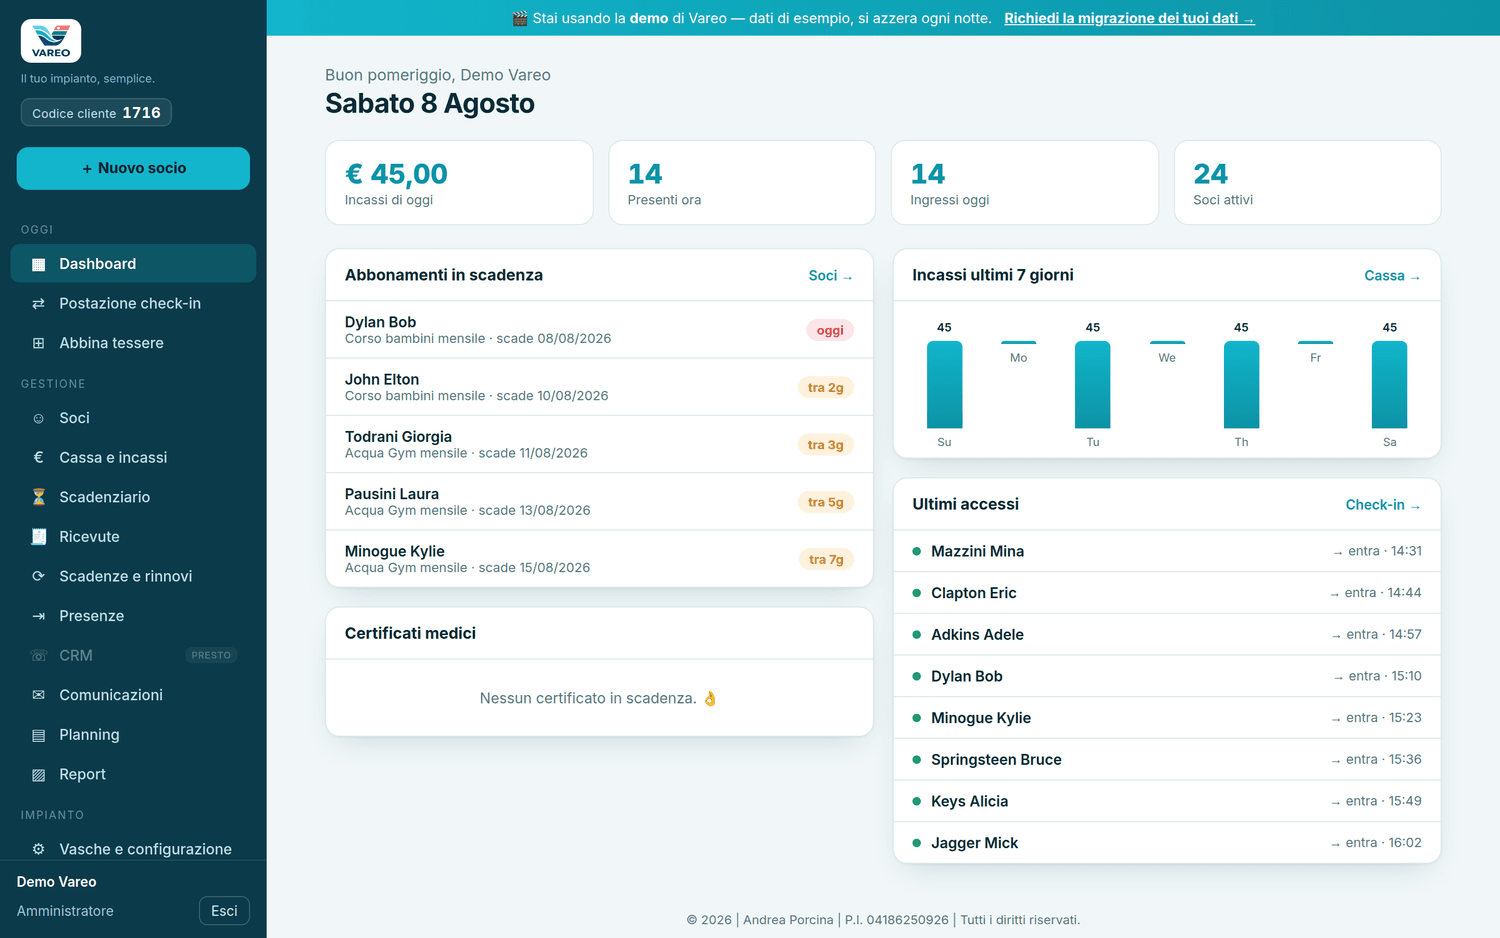This screenshot has width=1500, height=938.
Task: Click the Codice cliente 1716 badge
Action: pos(96,113)
